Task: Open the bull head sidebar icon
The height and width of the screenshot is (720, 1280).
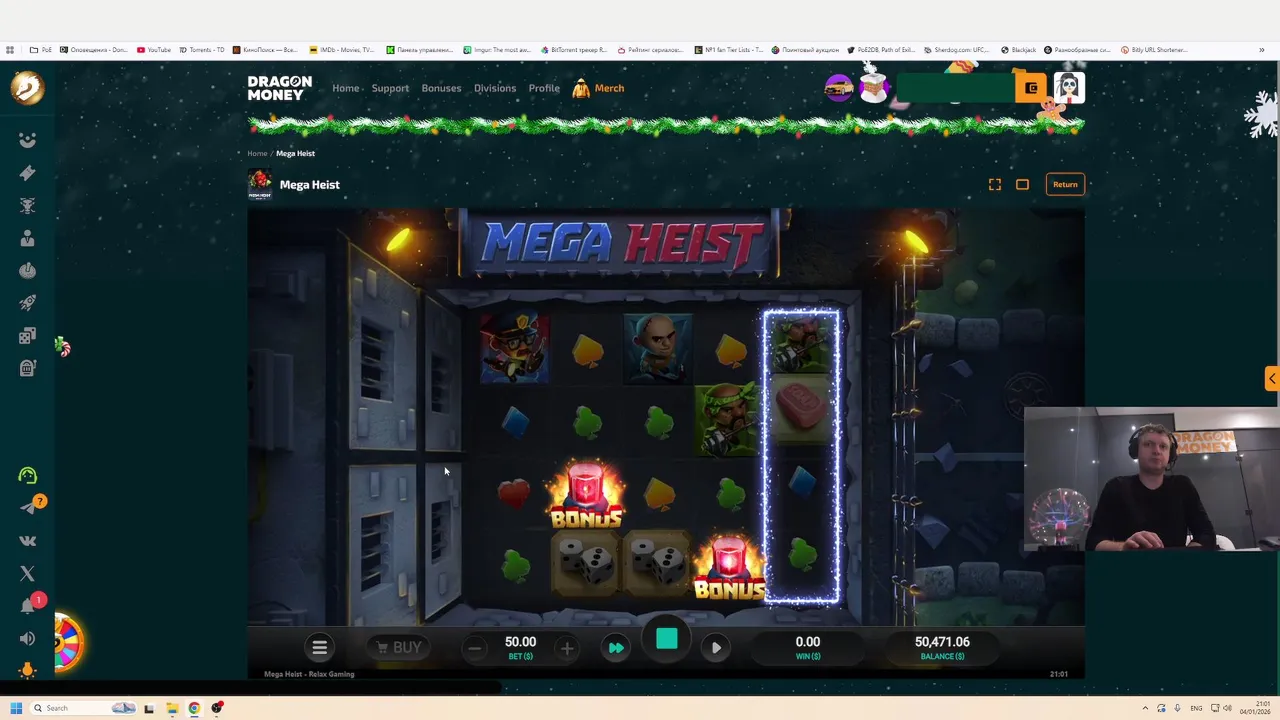Action: point(27,205)
